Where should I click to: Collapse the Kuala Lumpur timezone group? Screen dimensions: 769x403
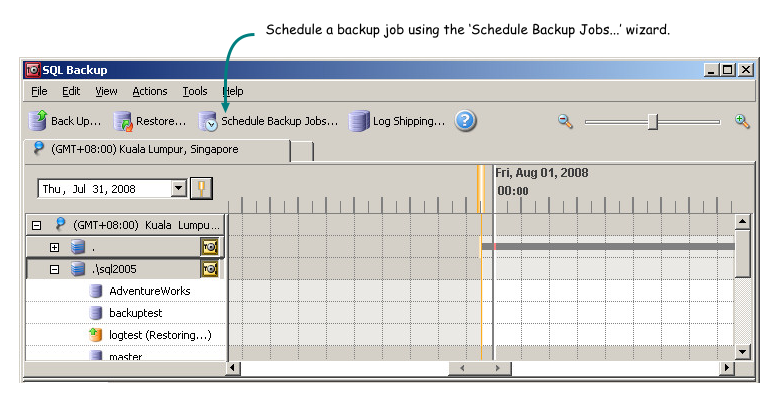click(37, 225)
